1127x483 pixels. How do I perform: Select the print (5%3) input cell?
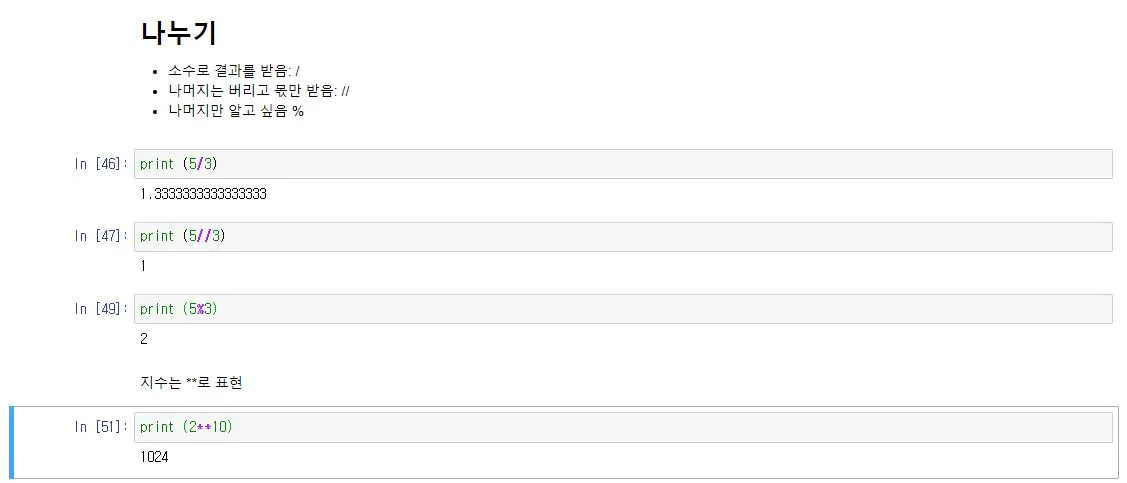click(x=622, y=309)
